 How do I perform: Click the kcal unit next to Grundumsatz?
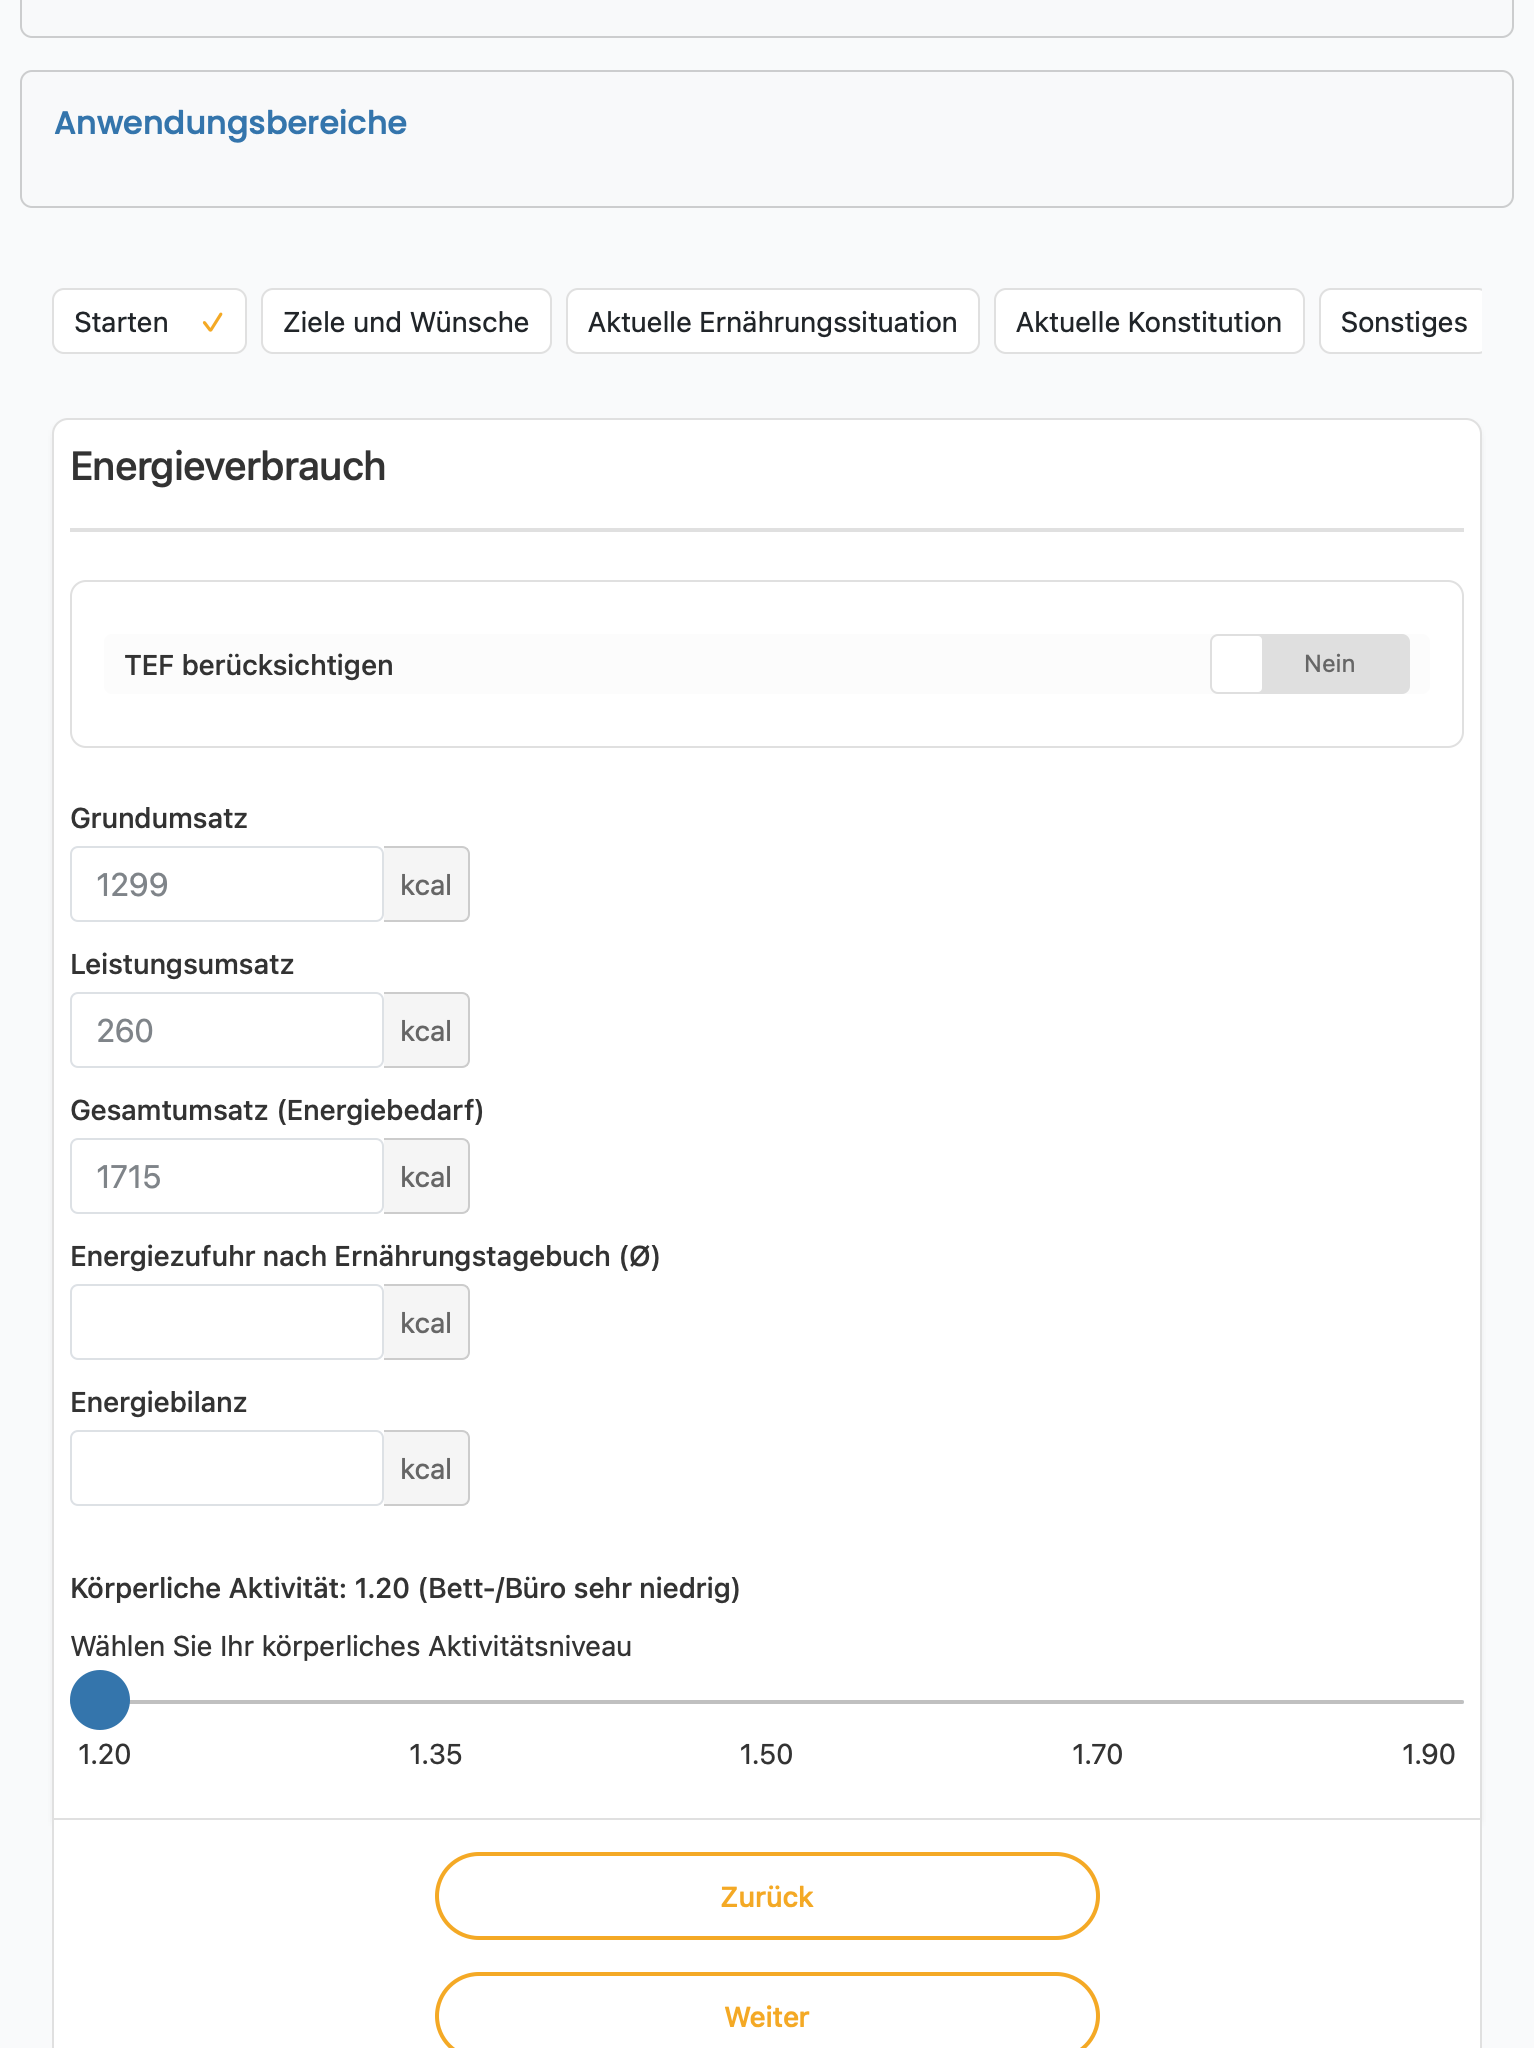[426, 884]
